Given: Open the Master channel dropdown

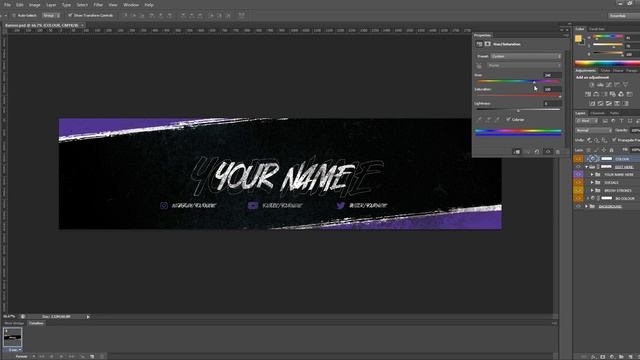Looking at the screenshot, I should tap(524, 65).
